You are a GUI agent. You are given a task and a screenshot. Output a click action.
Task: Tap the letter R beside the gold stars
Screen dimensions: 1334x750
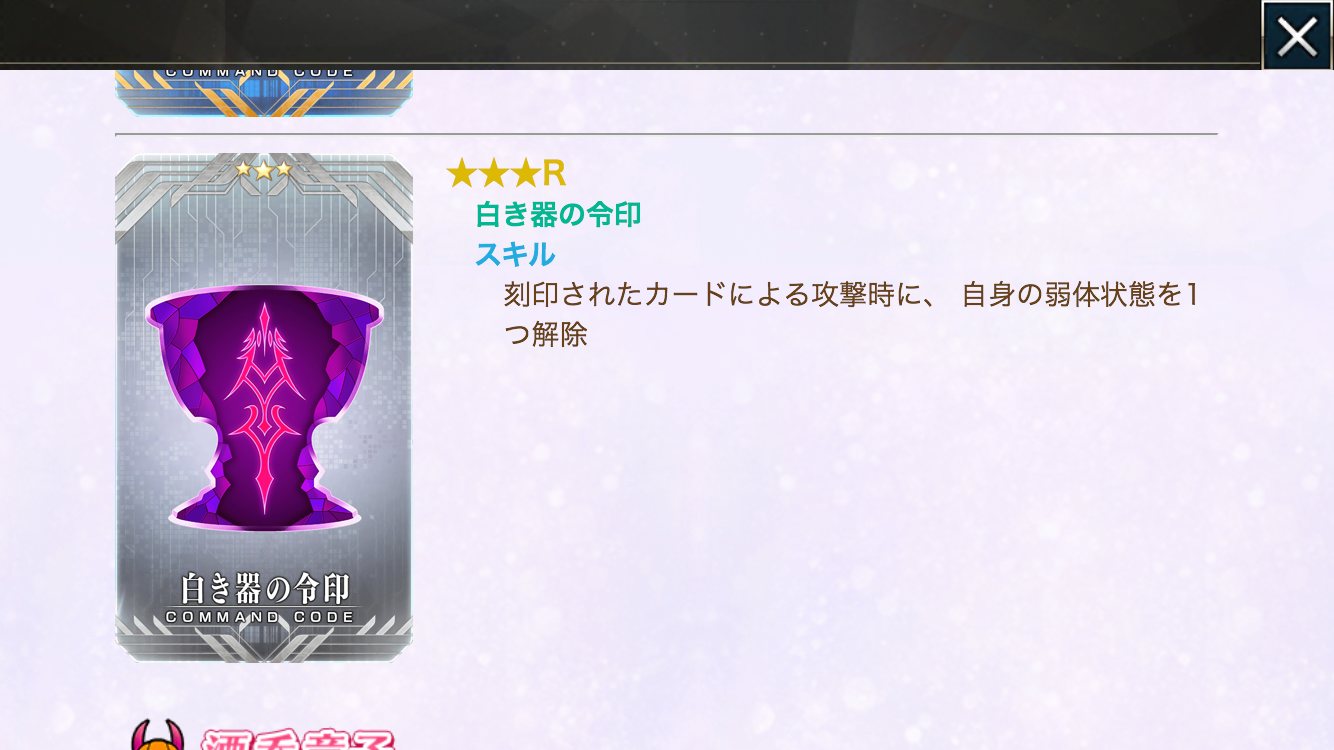click(554, 174)
